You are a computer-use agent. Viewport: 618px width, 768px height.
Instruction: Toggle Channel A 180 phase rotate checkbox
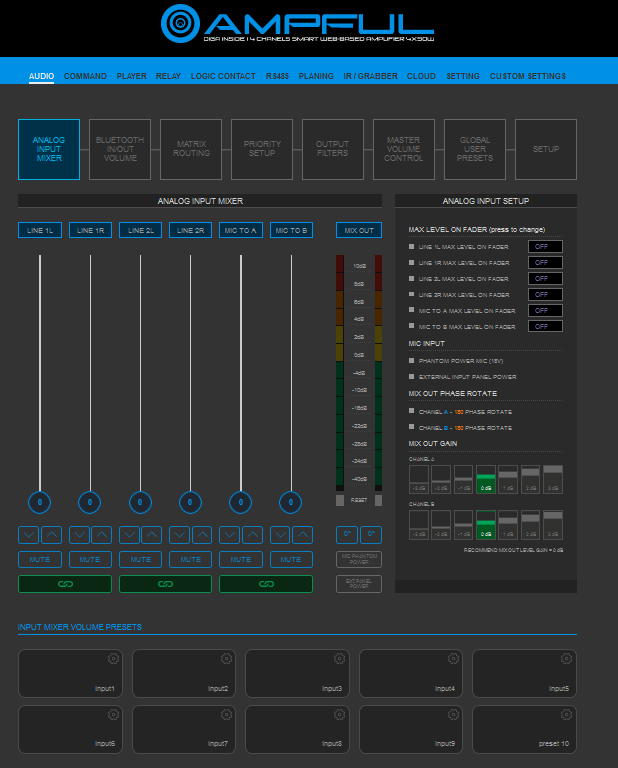click(x=412, y=411)
